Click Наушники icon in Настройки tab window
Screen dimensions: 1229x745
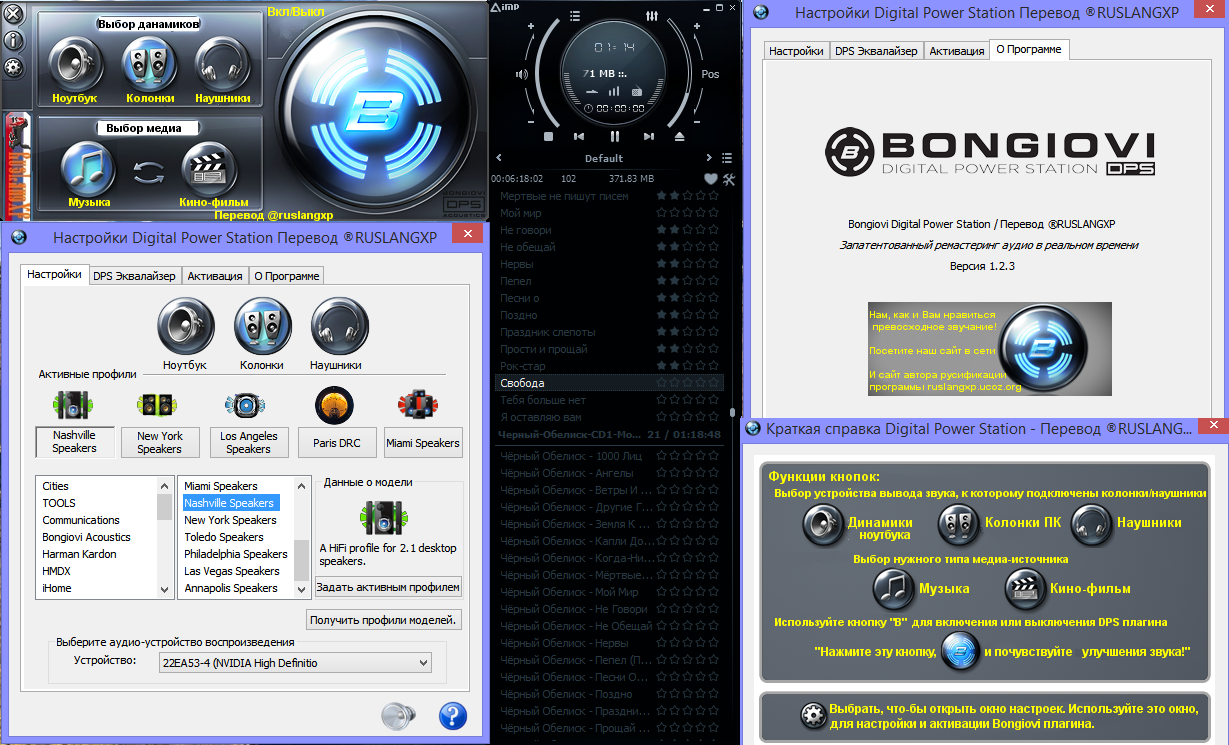point(340,326)
